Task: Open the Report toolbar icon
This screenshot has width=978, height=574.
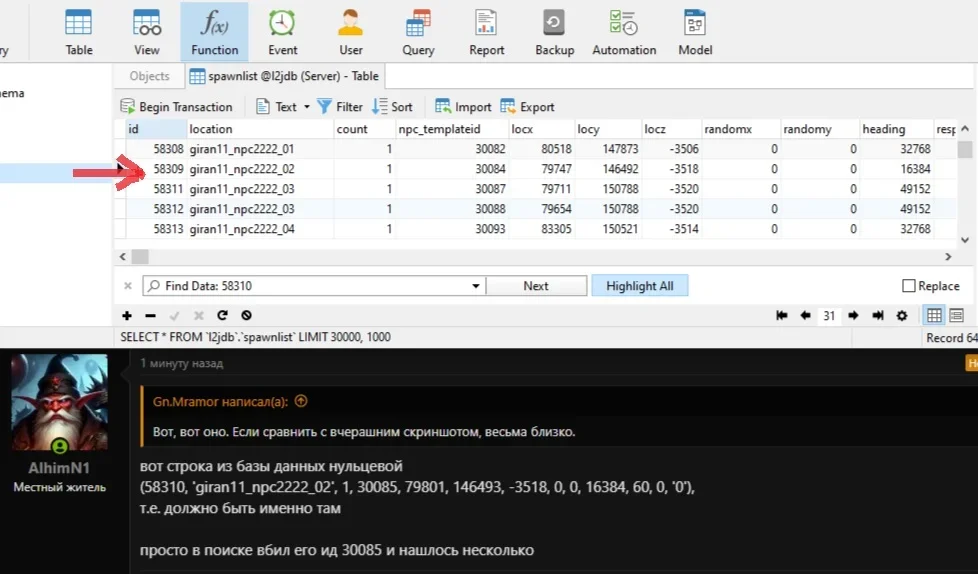Action: [487, 32]
